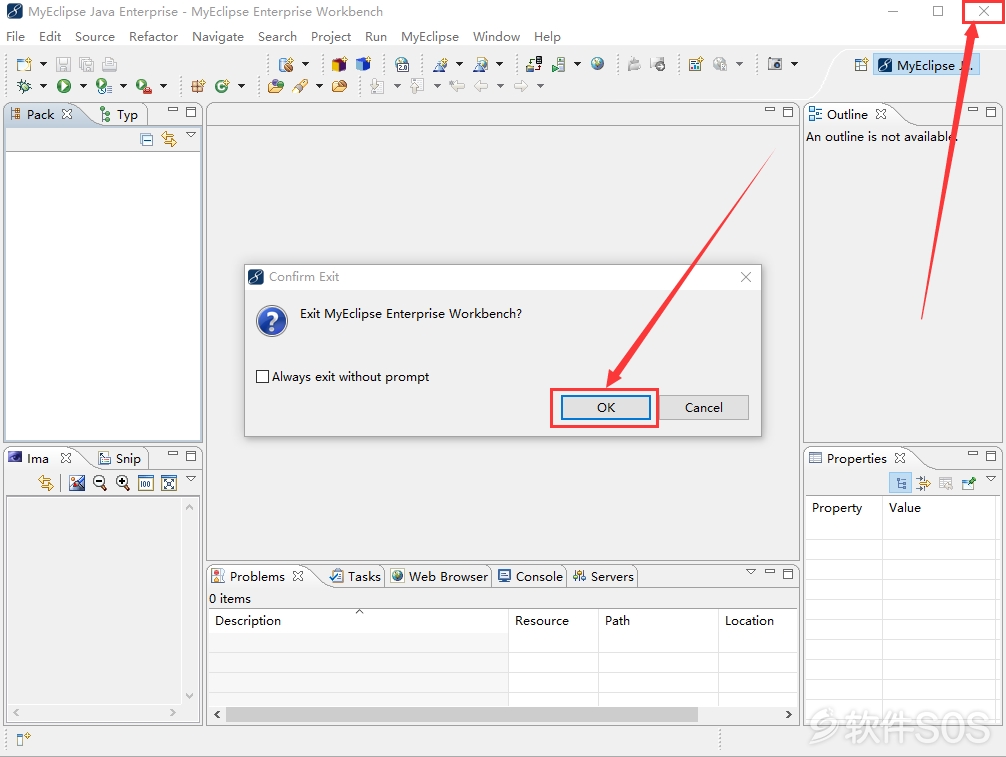Click the Debug bug icon
The image size is (1006, 757).
coord(24,86)
